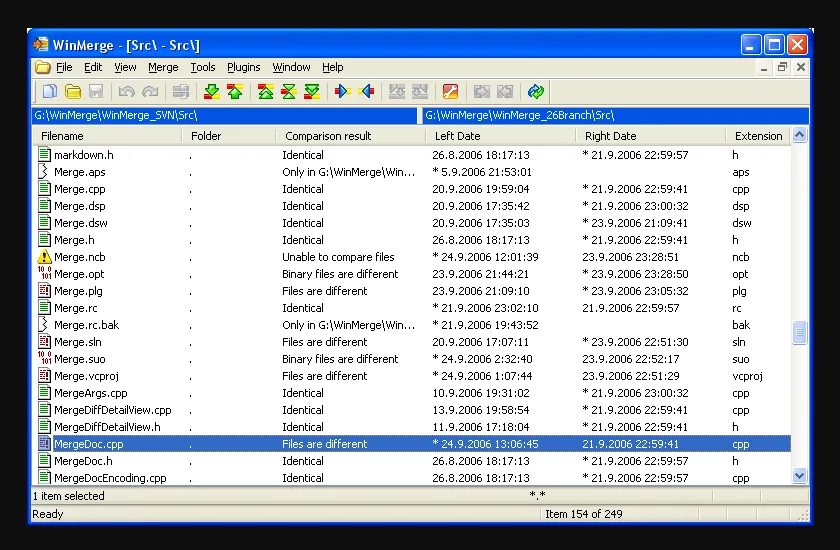Open the View menu
The image size is (840, 550).
tap(125, 67)
